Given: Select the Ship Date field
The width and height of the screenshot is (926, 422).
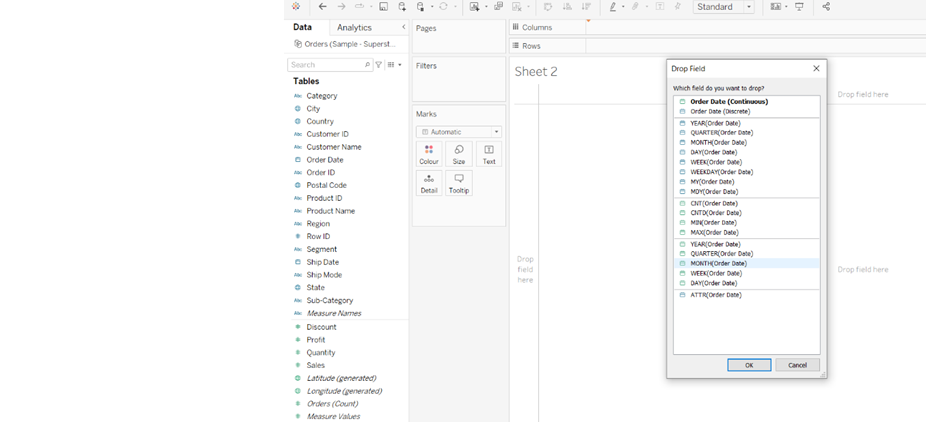Looking at the screenshot, I should pos(322,262).
